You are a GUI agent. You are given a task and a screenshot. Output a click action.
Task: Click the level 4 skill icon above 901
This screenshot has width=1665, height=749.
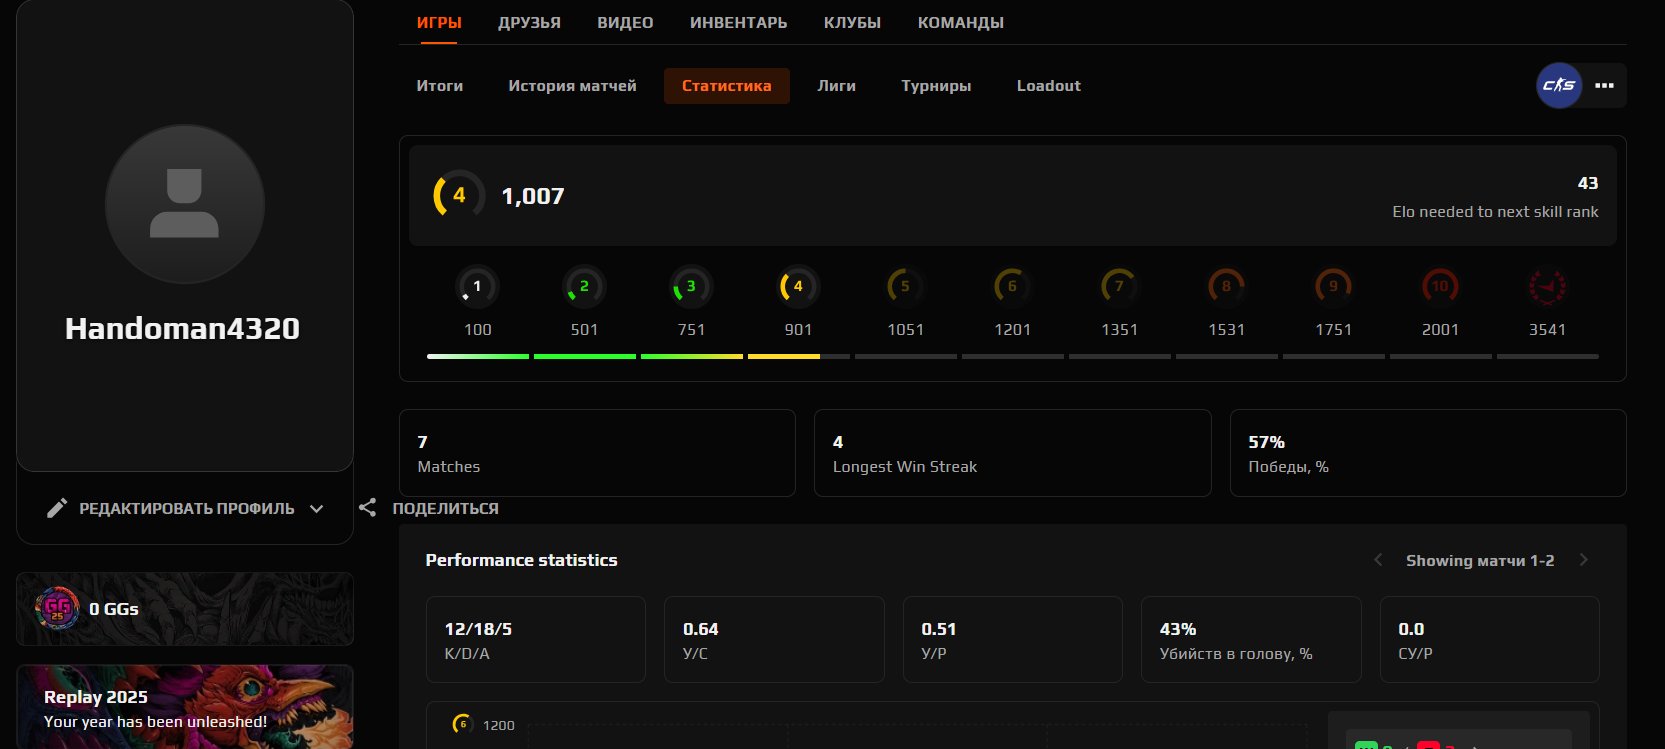tap(798, 287)
